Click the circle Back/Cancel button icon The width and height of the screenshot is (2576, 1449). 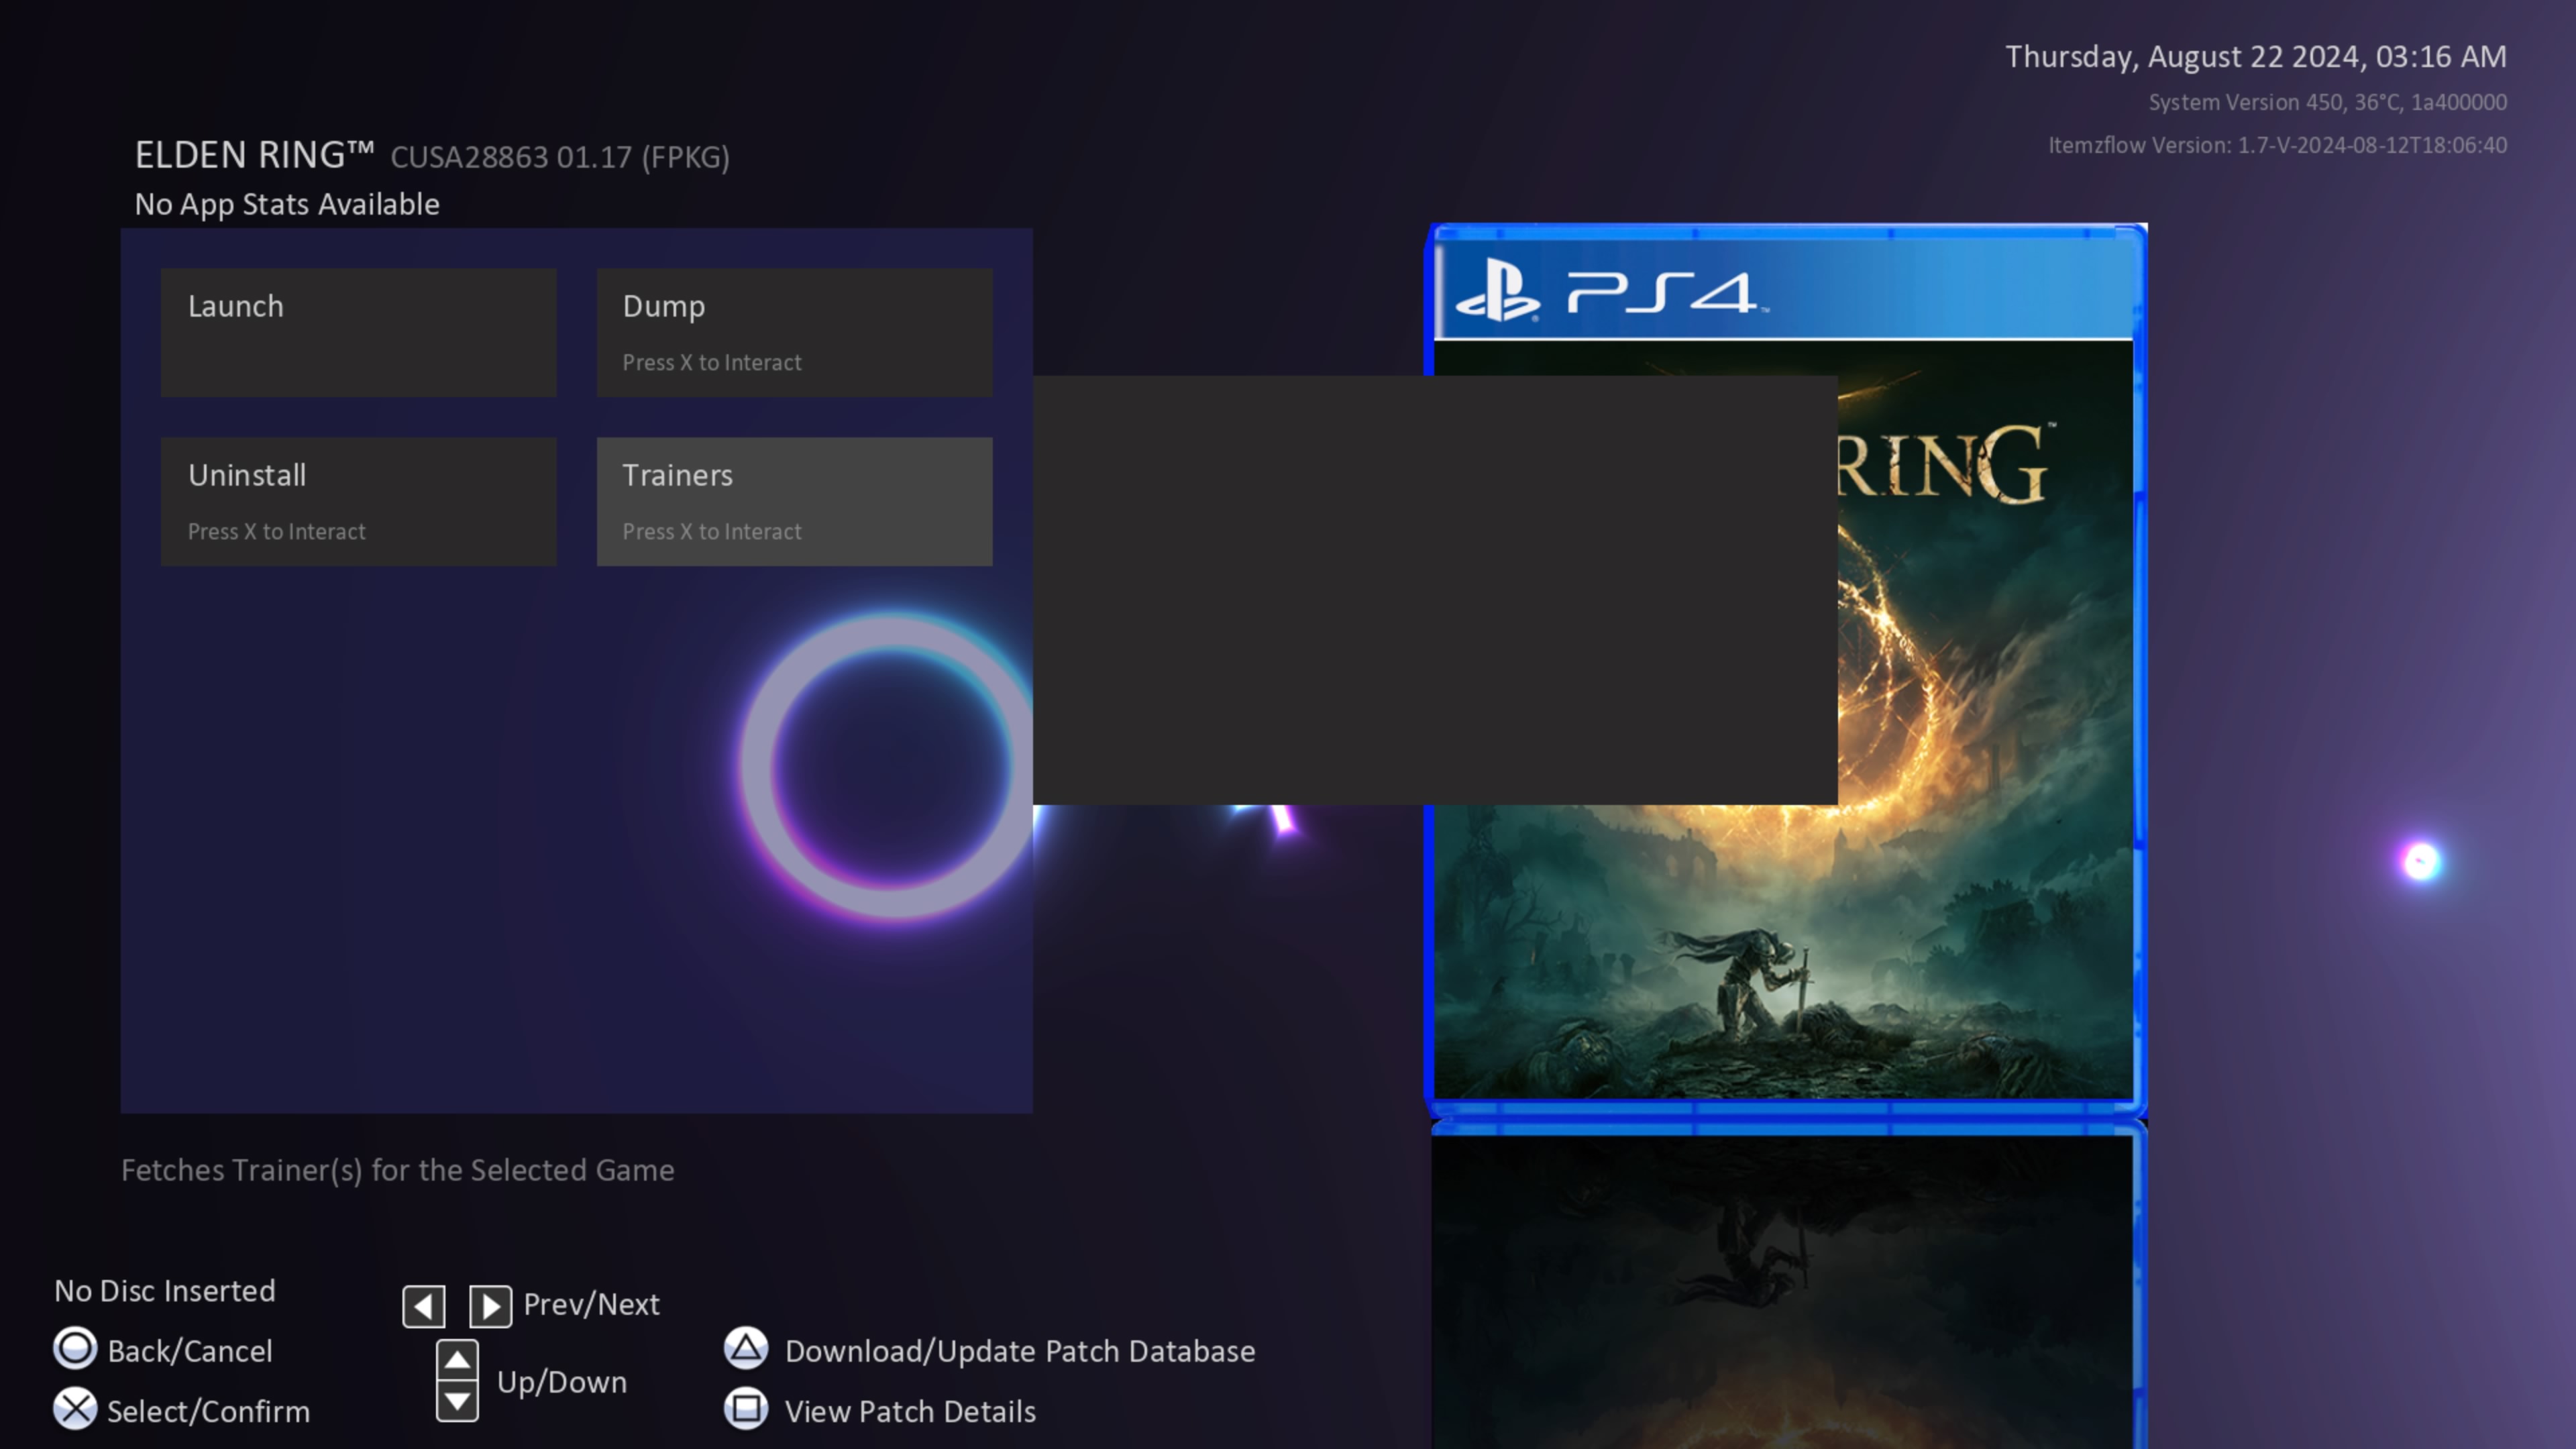tap(75, 1349)
